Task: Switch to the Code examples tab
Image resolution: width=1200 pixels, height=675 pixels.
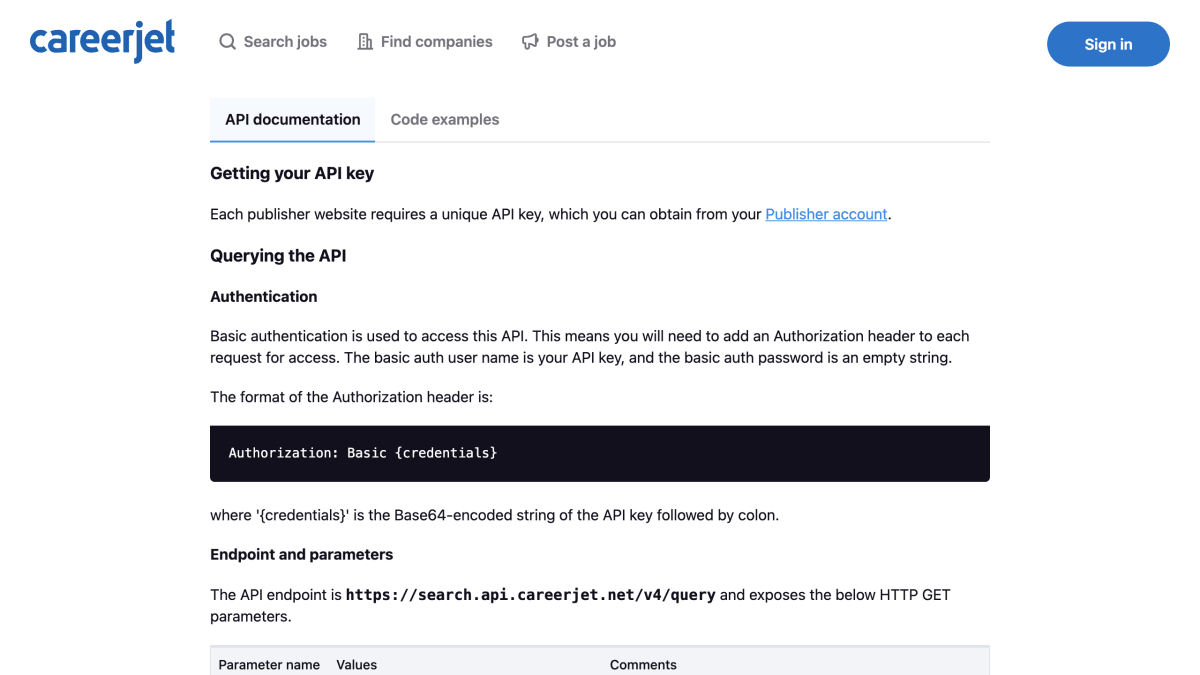Action: (x=445, y=120)
